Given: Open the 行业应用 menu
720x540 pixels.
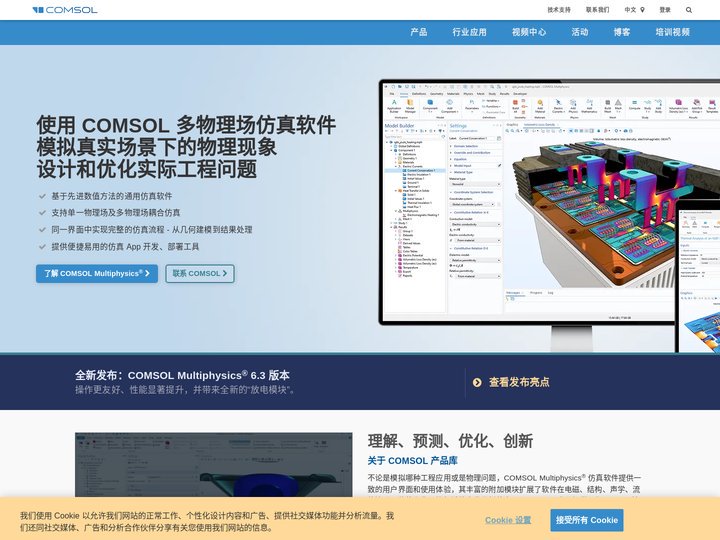Looking at the screenshot, I should coord(469,32).
